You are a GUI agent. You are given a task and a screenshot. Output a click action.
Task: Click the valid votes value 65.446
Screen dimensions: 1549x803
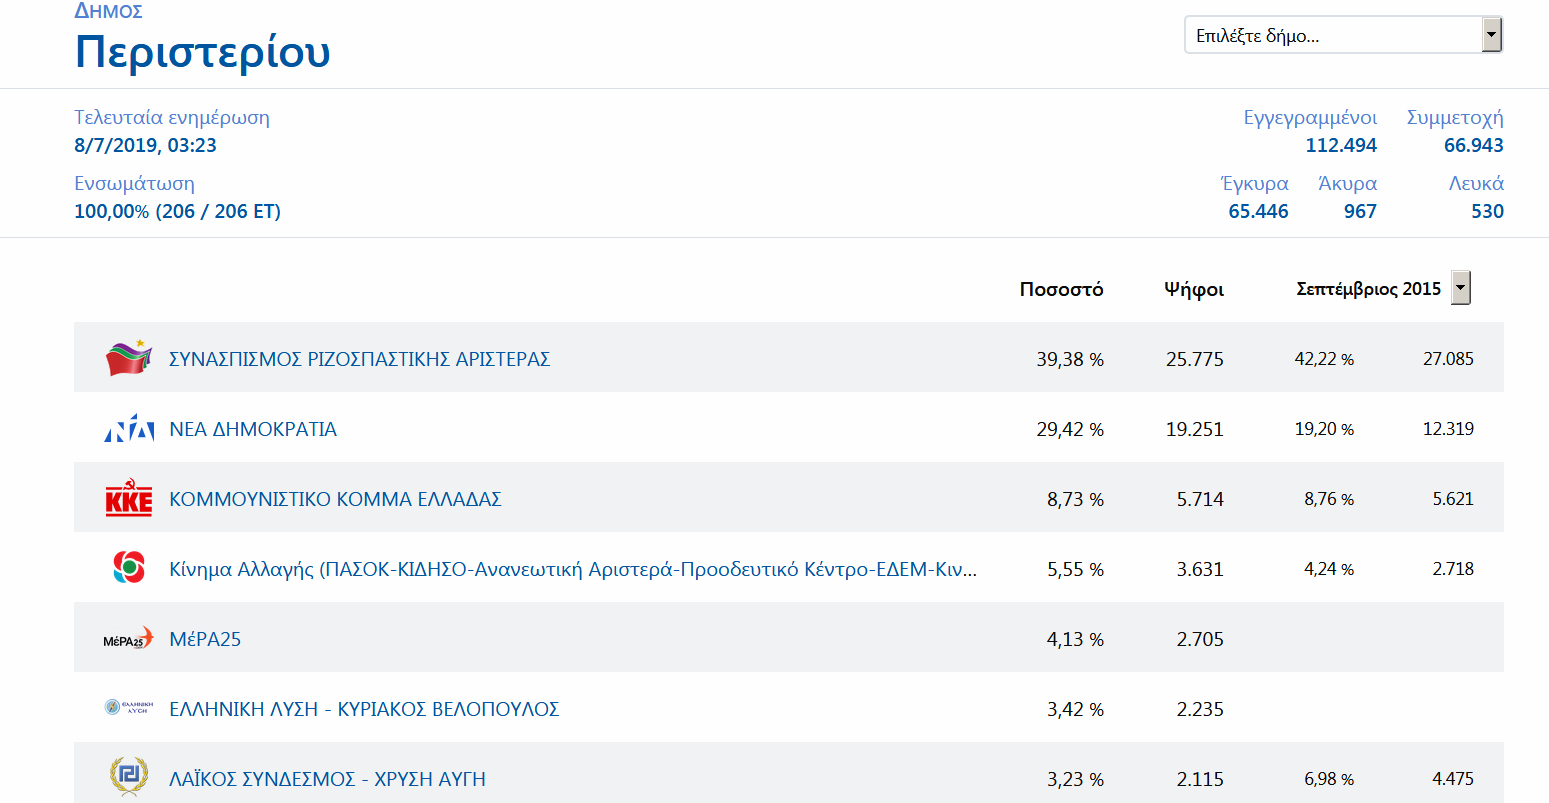click(x=1259, y=211)
